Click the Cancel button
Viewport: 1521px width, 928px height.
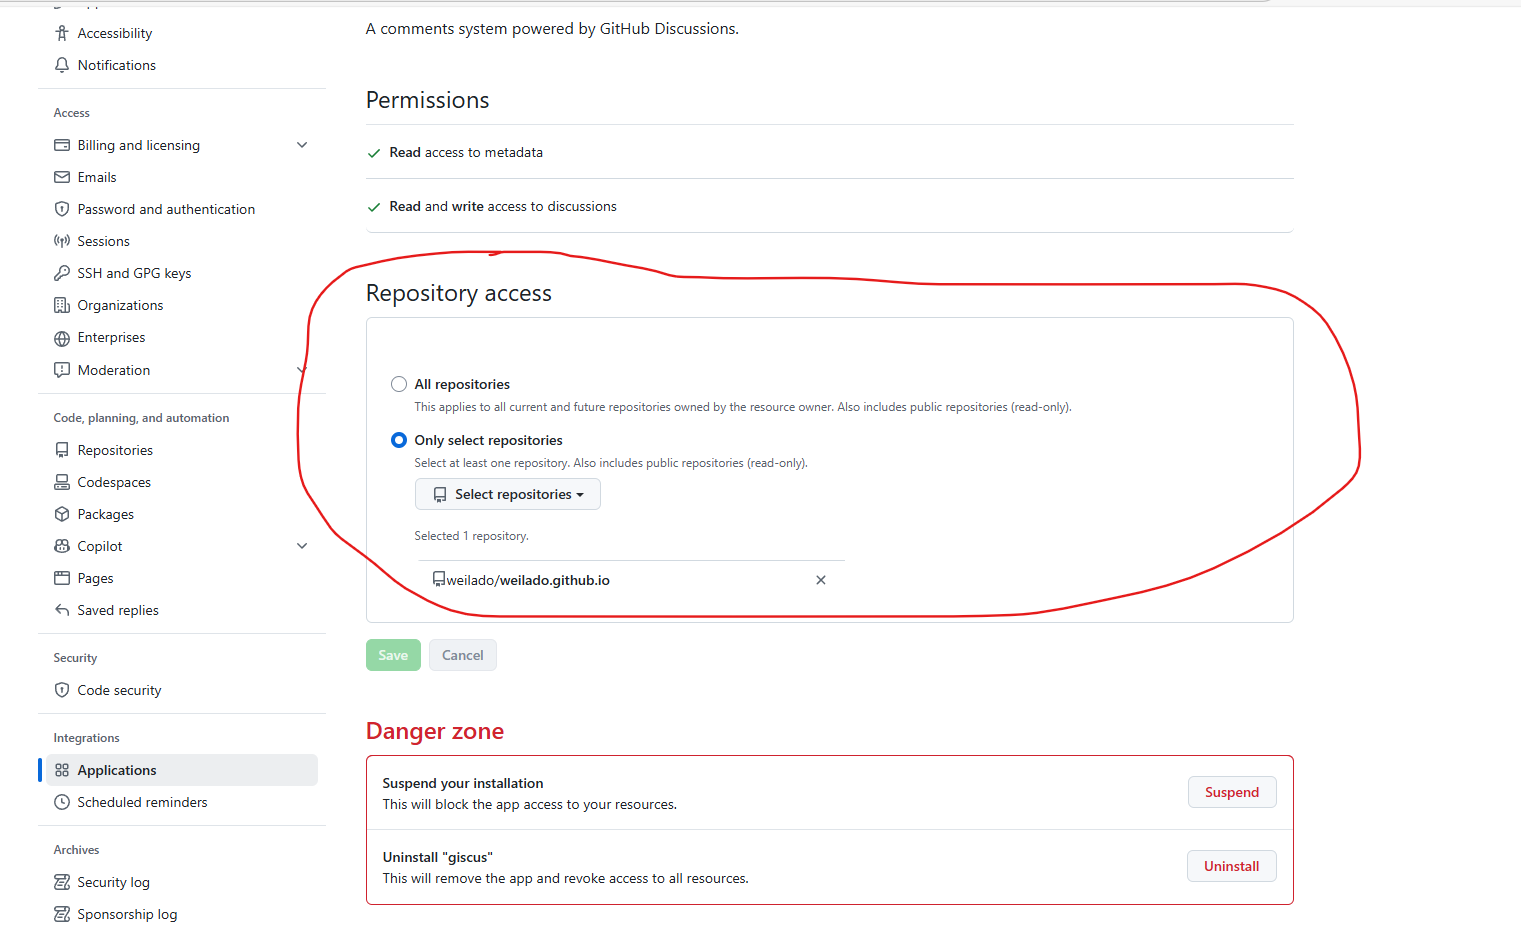point(463,655)
